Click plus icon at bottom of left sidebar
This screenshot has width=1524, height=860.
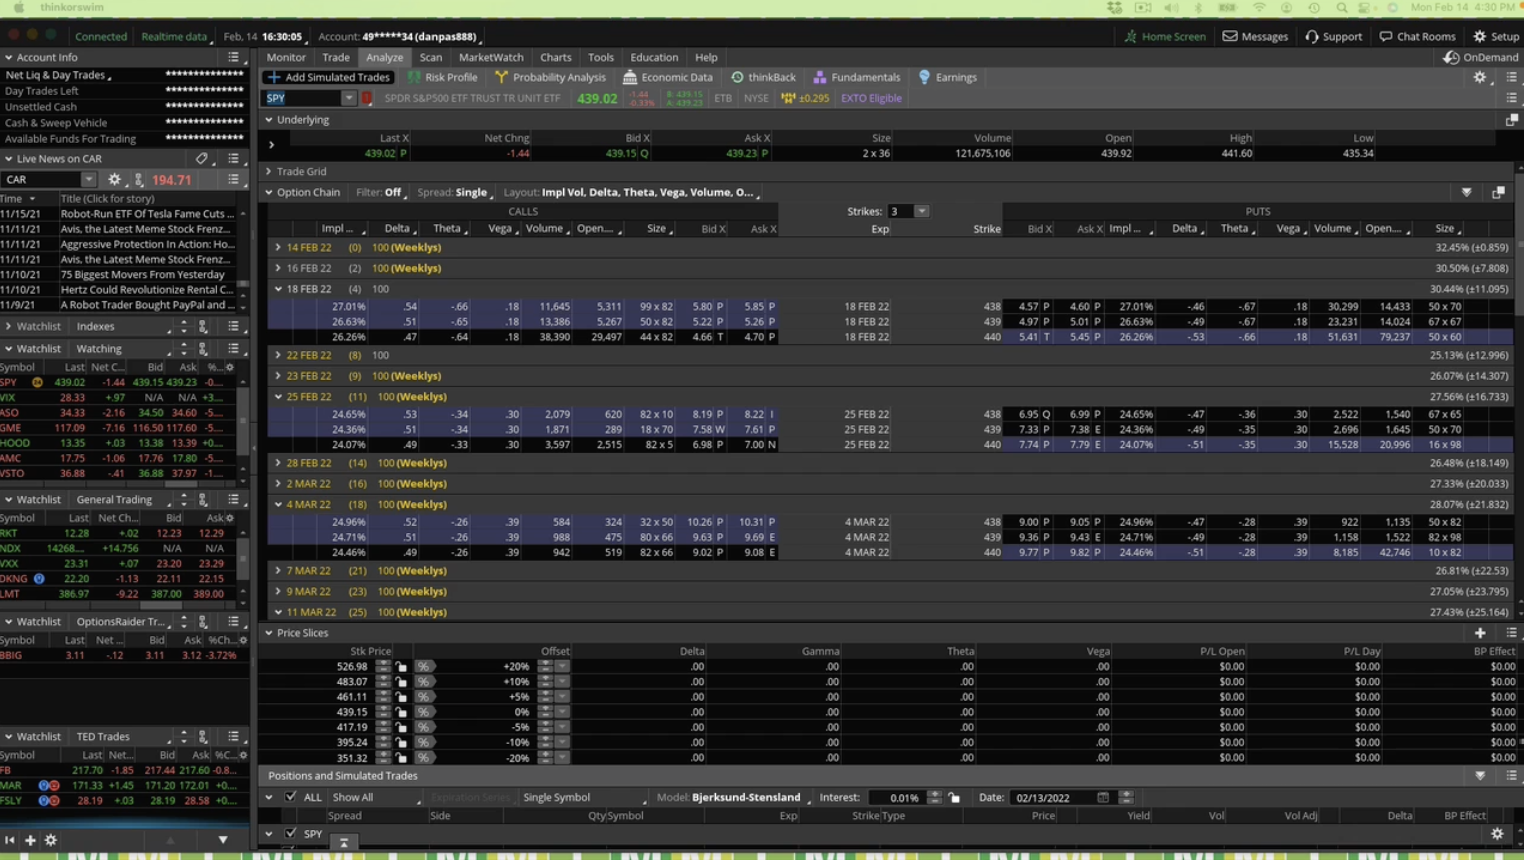(30, 840)
